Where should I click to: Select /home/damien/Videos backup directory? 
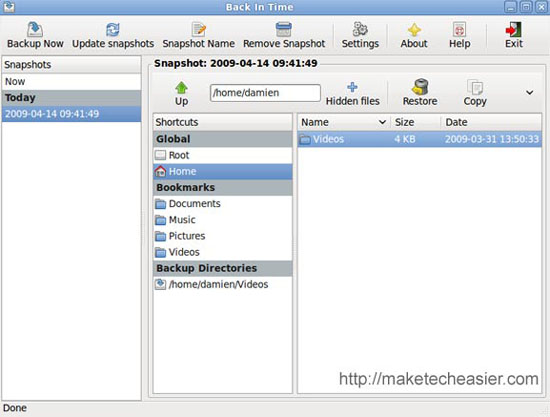click(222, 284)
